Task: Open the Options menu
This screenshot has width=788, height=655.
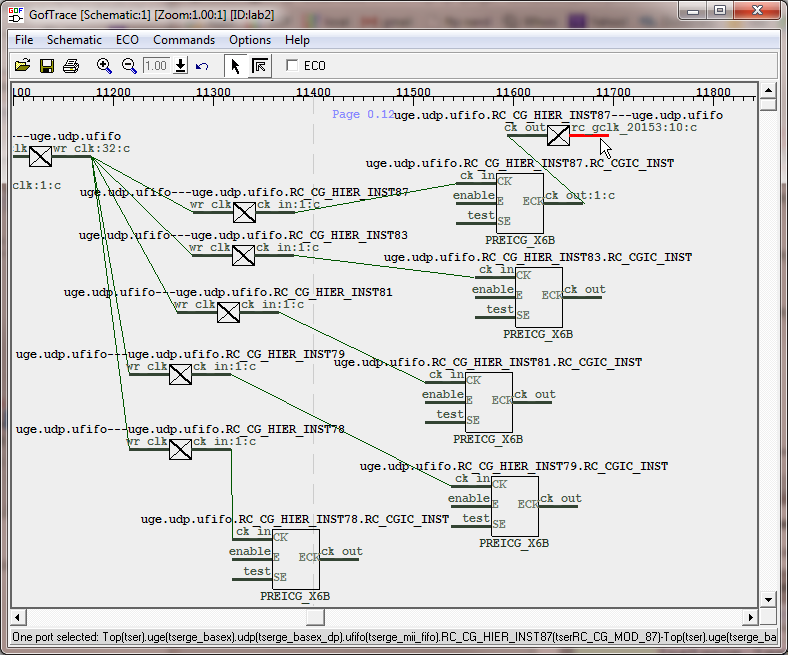Action: [x=249, y=40]
